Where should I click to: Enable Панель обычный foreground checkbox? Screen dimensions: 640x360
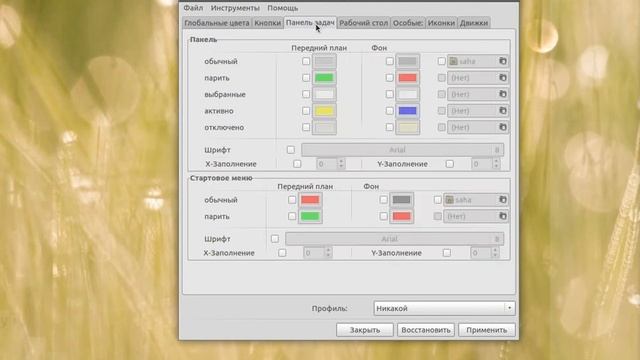click(306, 61)
